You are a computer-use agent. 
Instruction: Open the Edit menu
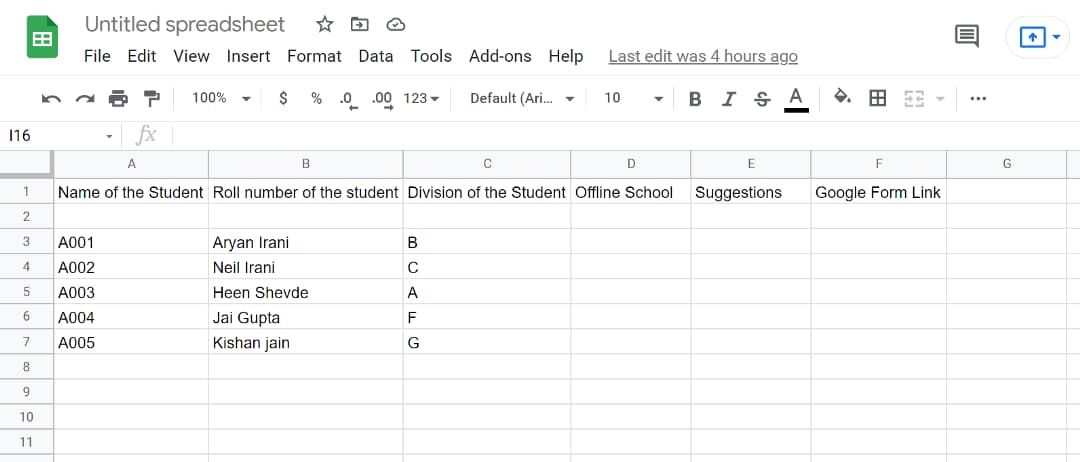pos(142,56)
